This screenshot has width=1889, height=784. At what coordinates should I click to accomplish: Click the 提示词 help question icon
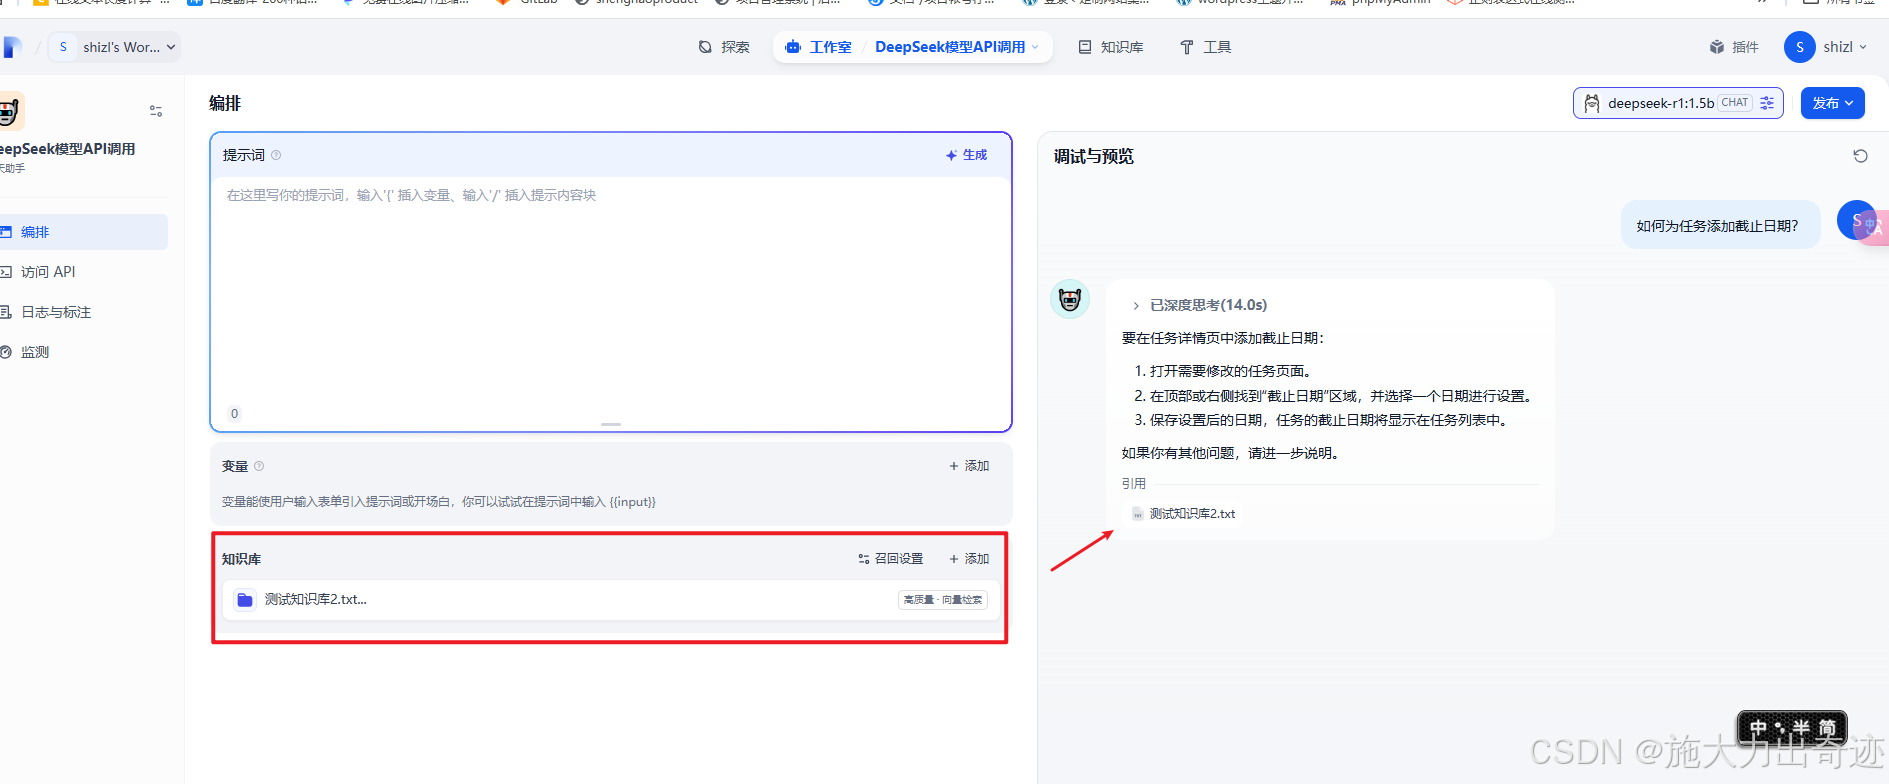[x=276, y=155]
